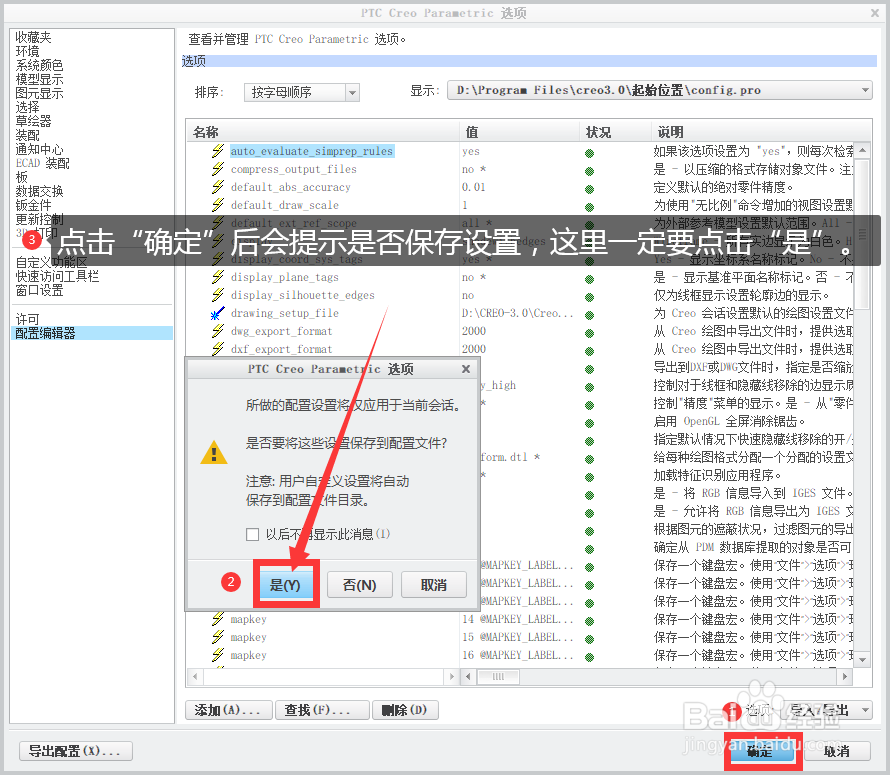Screen dimensions: 890x775
Task: Click the vertical scrollbar up arrow
Action: (x=863, y=150)
